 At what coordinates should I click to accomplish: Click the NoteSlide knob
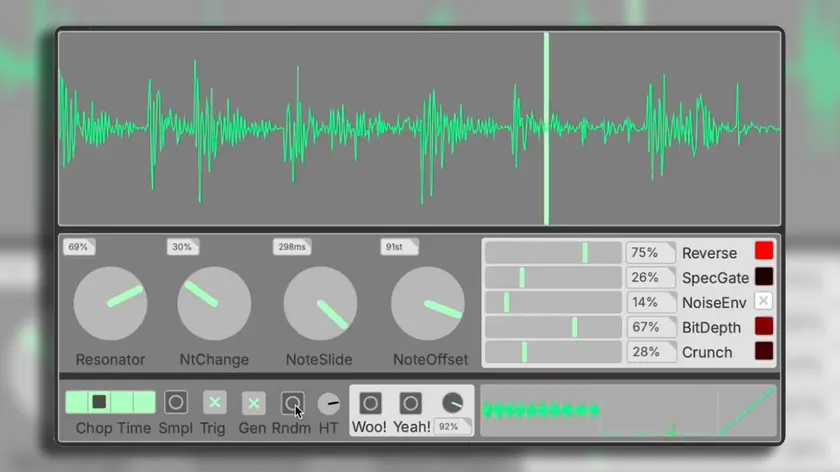(320, 303)
